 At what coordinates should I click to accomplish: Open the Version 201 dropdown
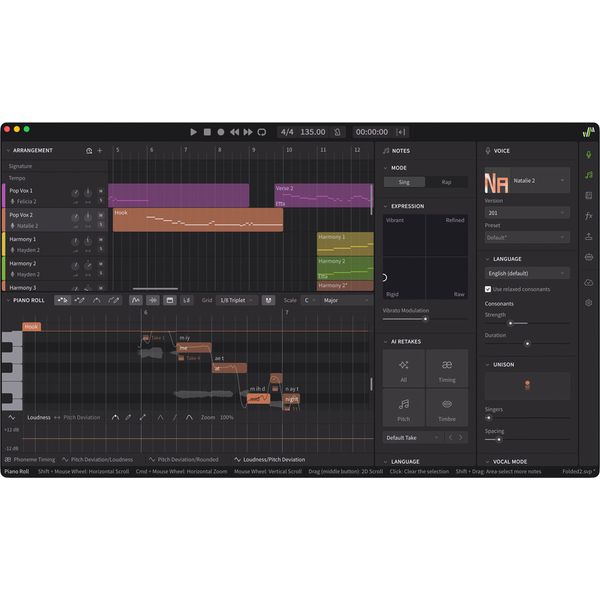click(527, 213)
